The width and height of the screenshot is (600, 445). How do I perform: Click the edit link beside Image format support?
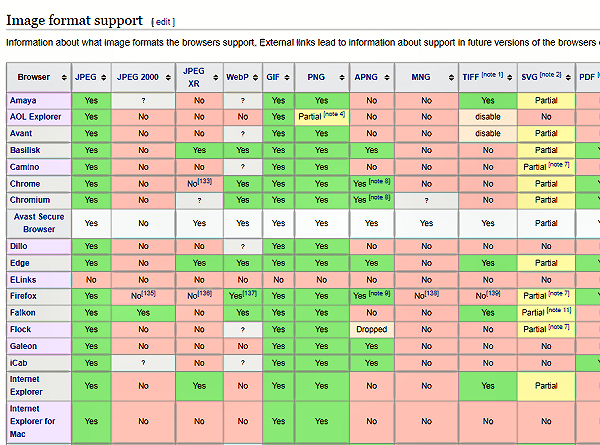163,22
